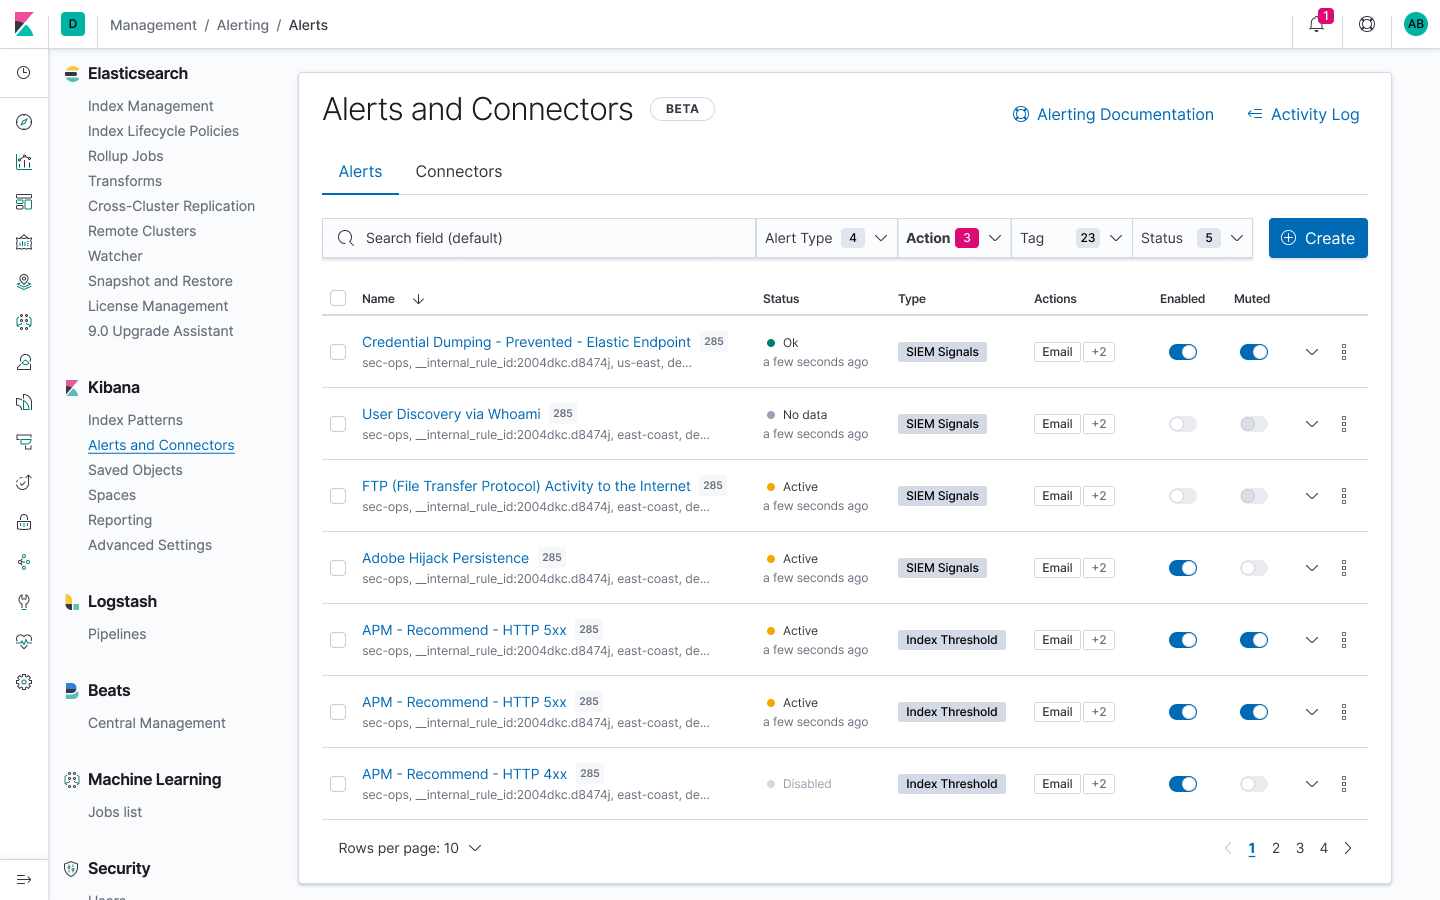Click the Create button
Screen dimensions: 1440x900
(1318, 238)
